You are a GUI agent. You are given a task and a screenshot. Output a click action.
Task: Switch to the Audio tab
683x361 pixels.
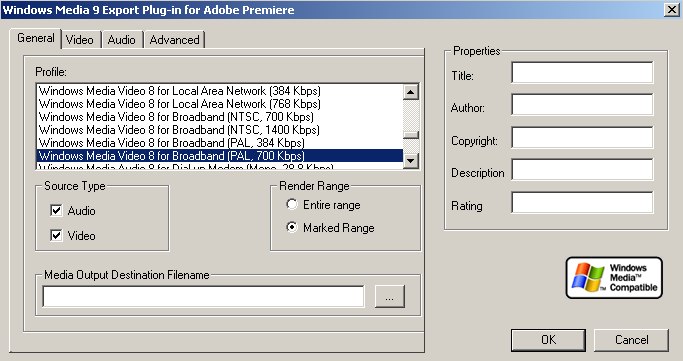(122, 40)
